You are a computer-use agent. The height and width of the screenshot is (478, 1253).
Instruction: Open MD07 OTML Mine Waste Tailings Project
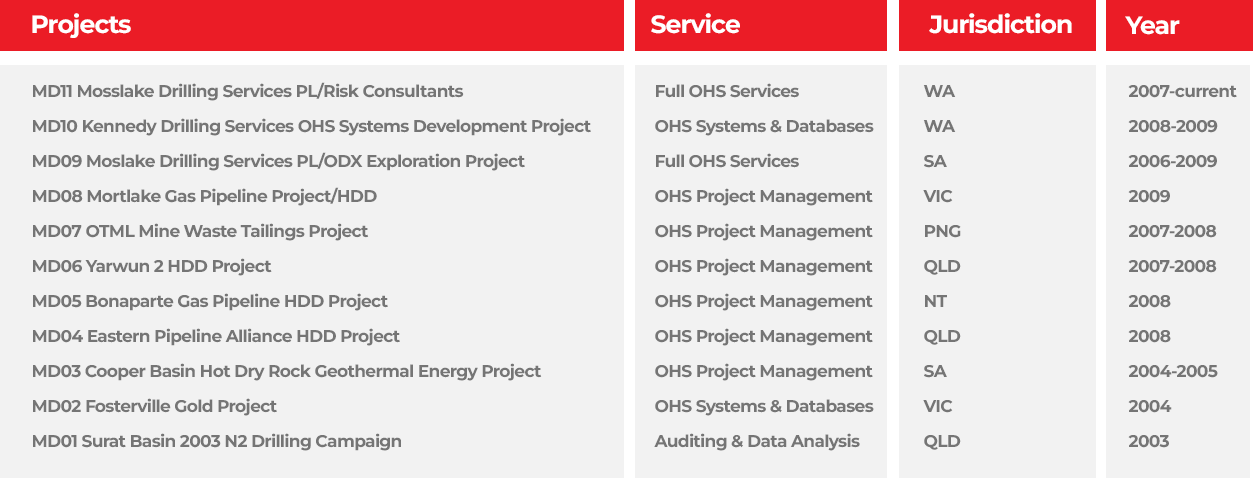point(200,231)
